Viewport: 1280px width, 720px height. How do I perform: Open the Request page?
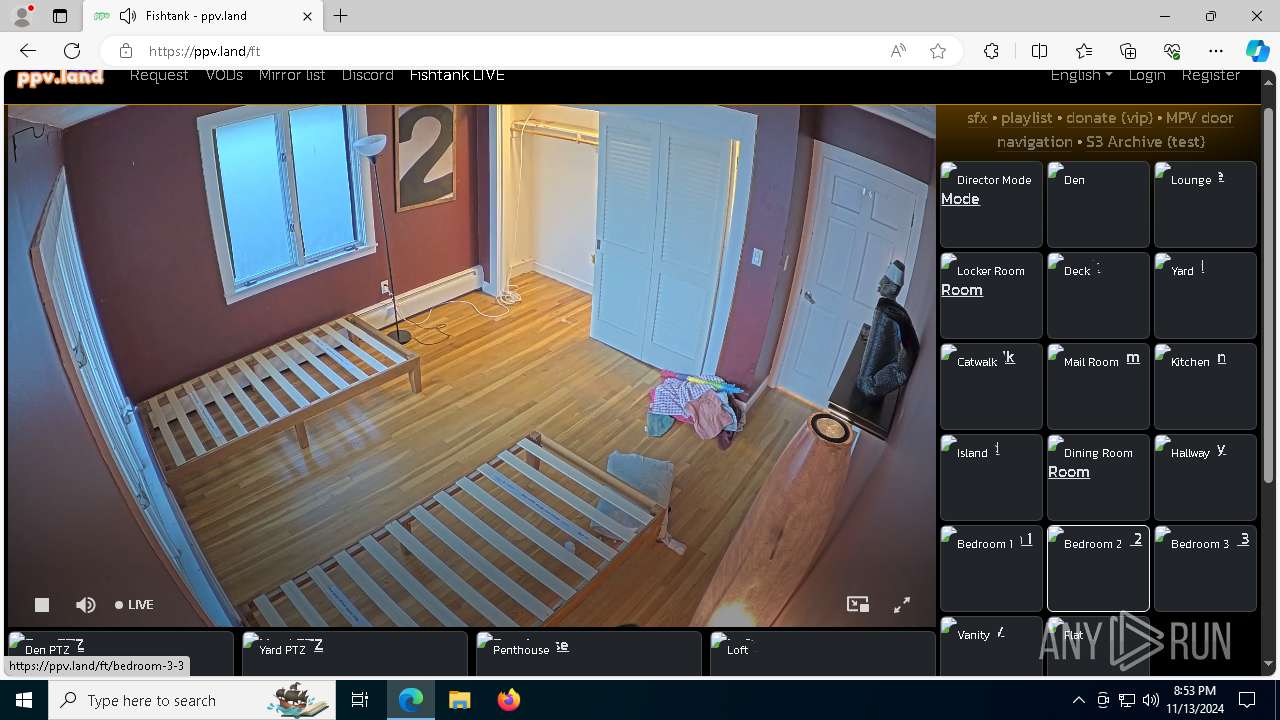pyautogui.click(x=159, y=75)
